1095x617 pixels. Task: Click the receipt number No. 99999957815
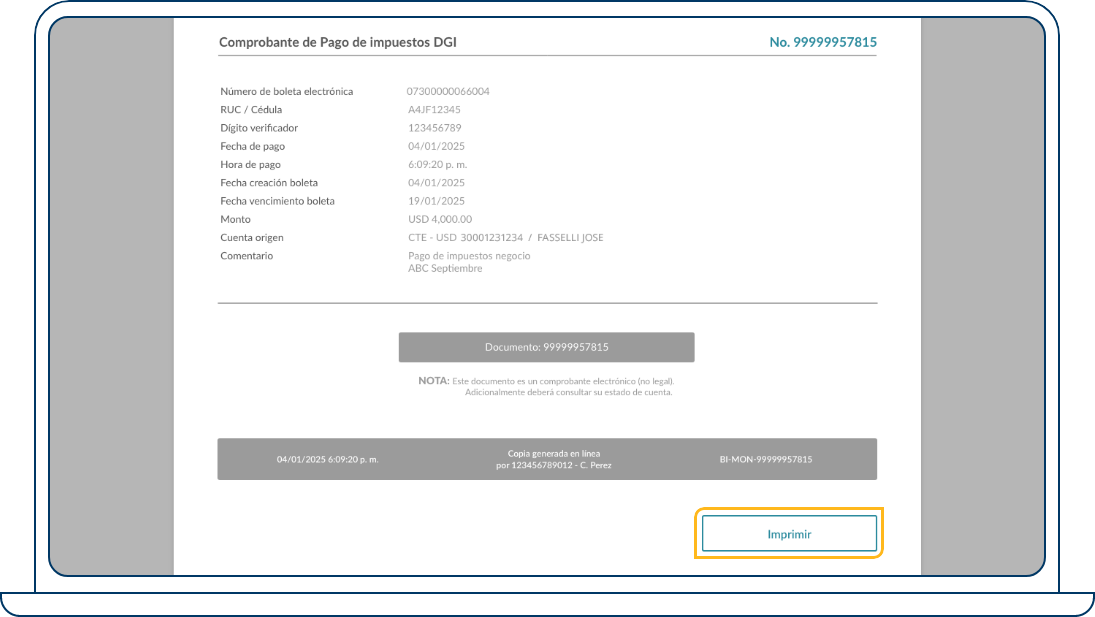pos(822,42)
